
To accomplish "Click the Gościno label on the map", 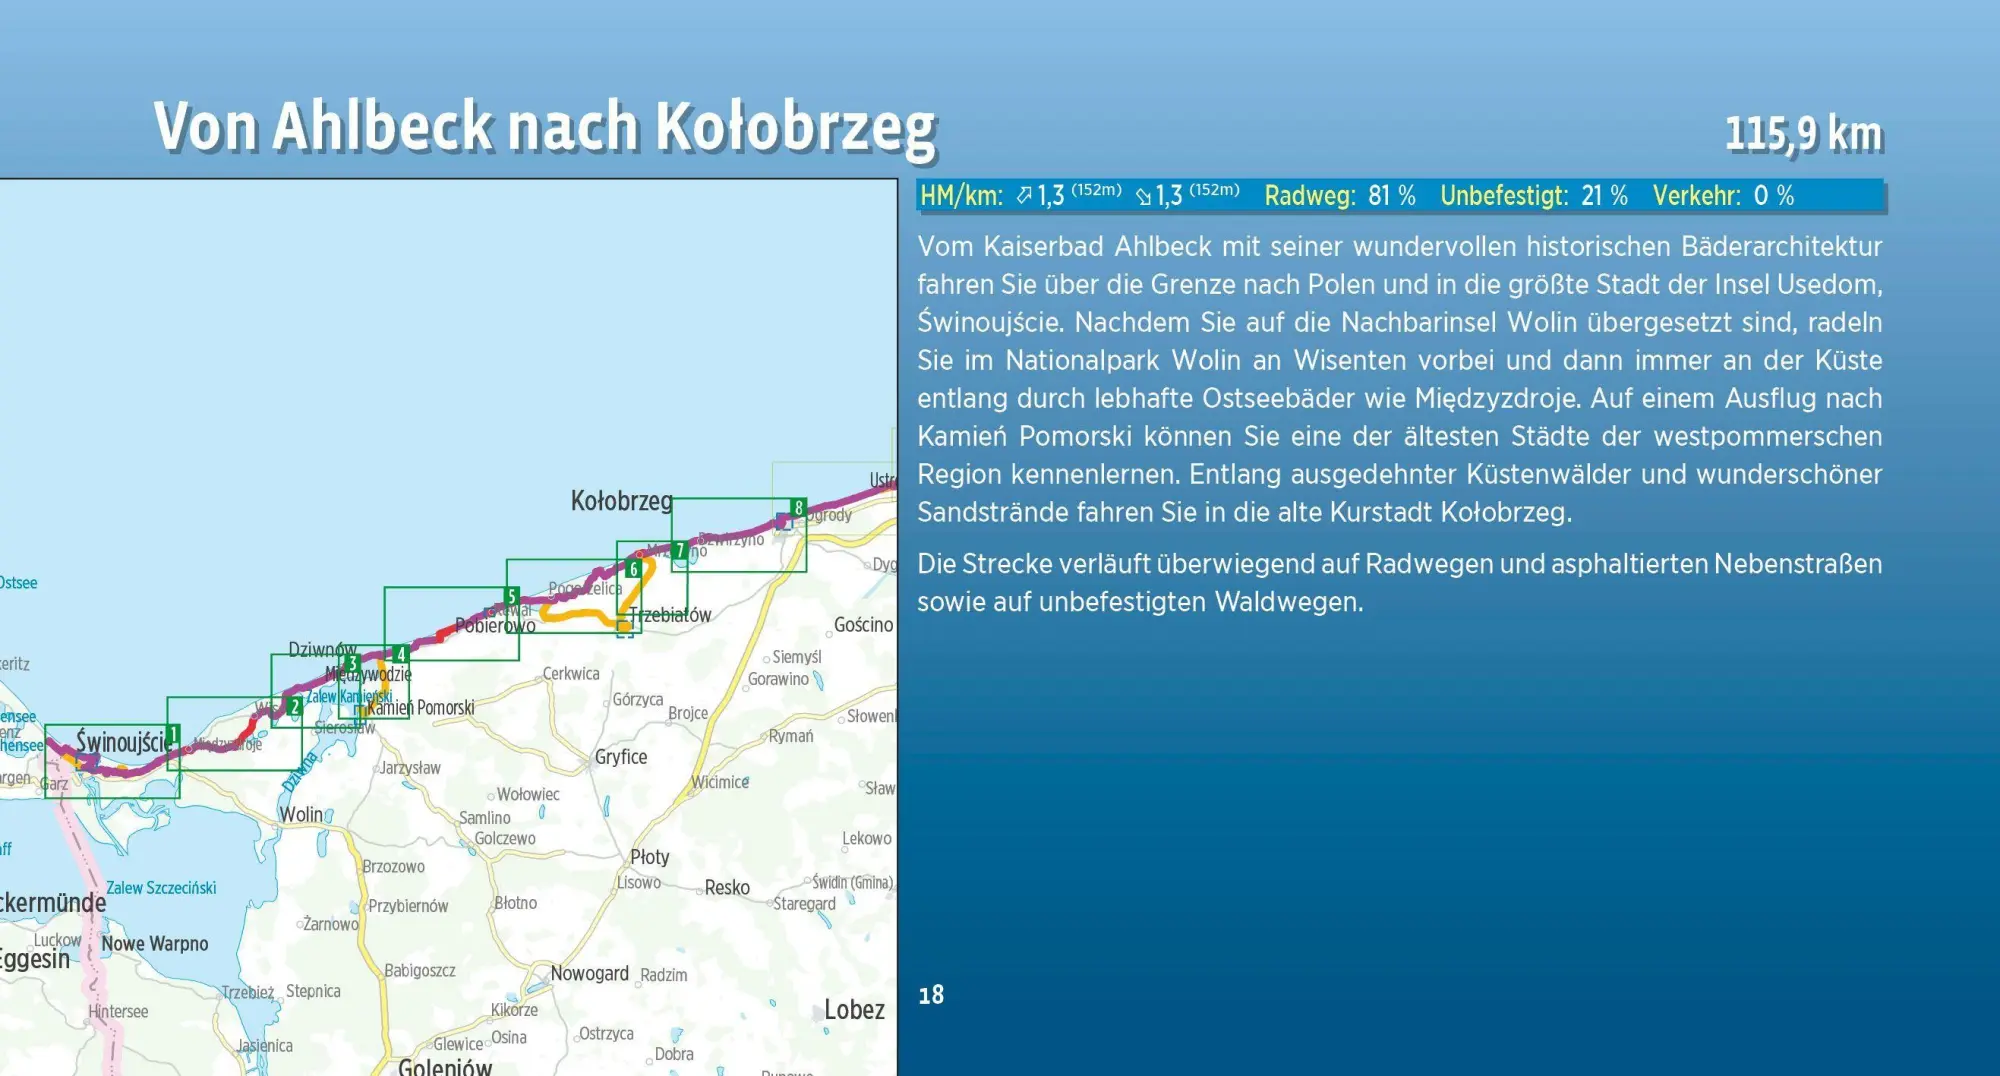I will 864,625.
